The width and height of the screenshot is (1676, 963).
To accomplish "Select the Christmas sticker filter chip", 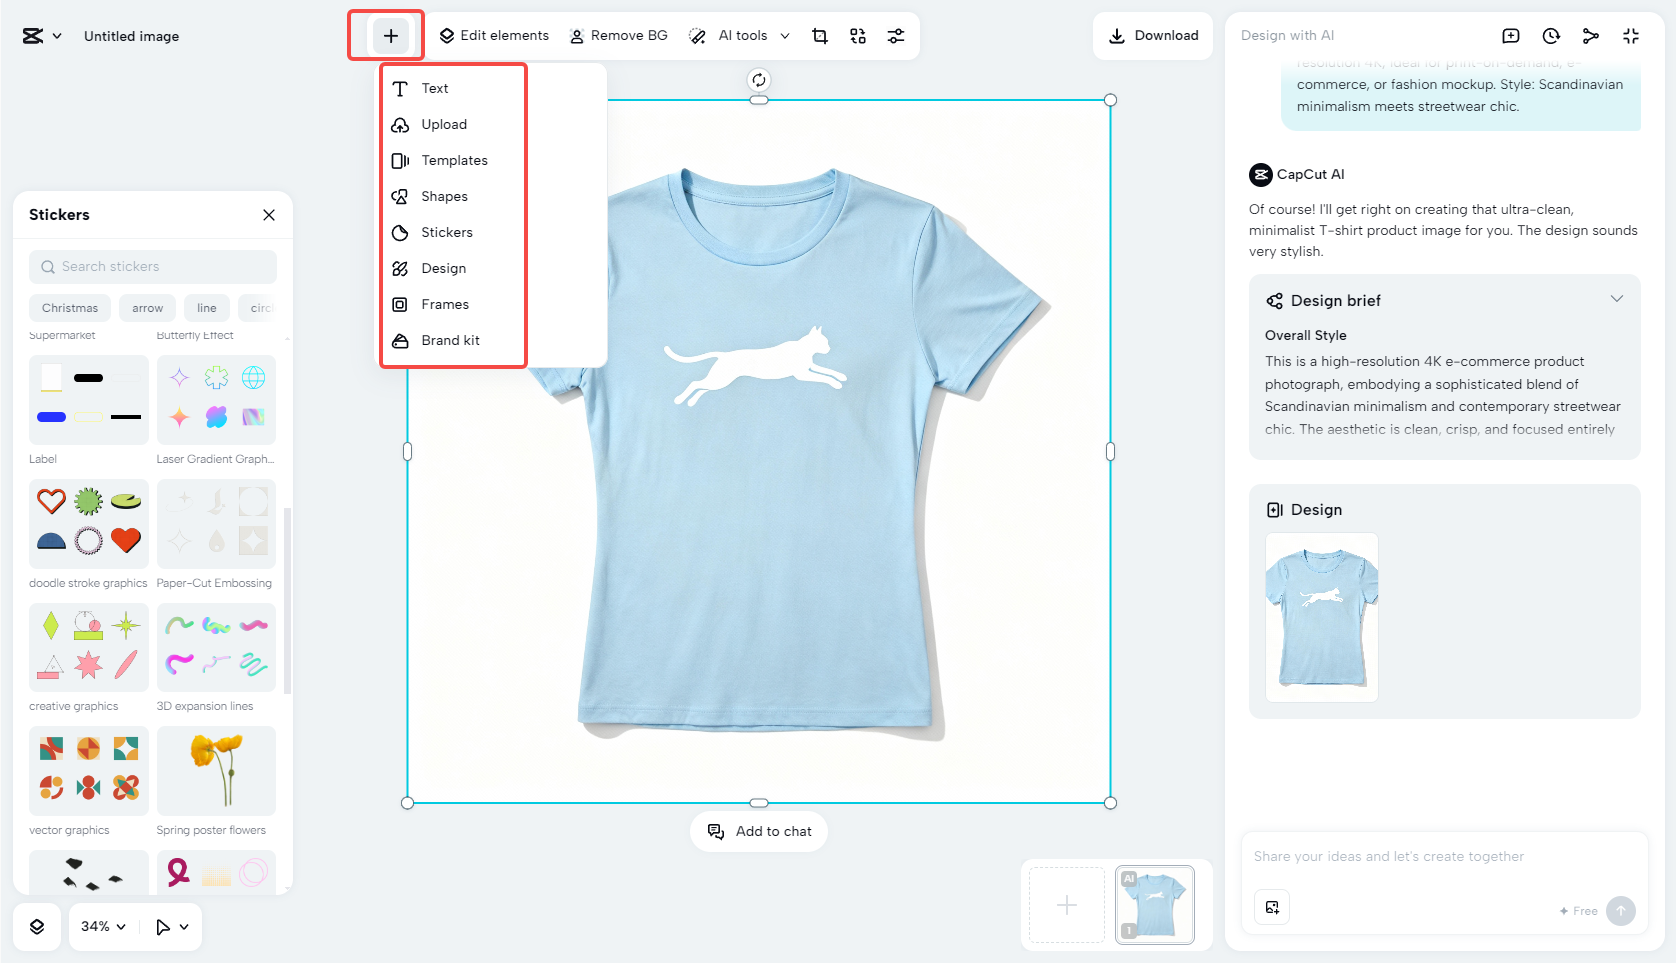I will pyautogui.click(x=70, y=308).
